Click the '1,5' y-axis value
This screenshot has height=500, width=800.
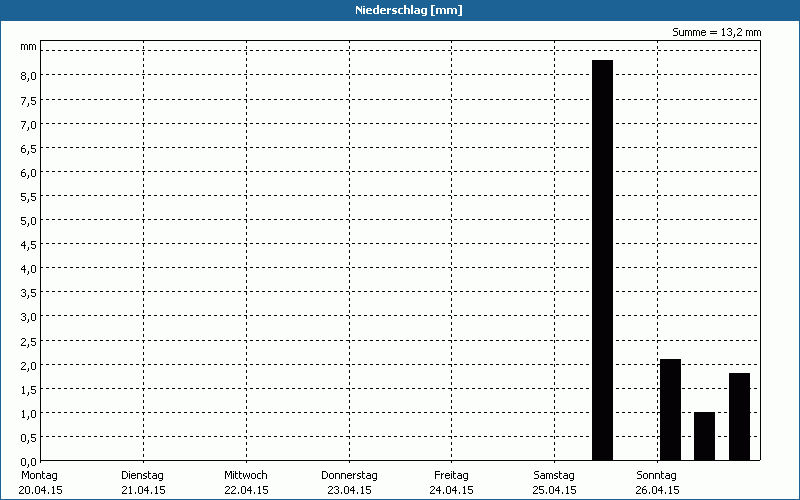[29, 390]
